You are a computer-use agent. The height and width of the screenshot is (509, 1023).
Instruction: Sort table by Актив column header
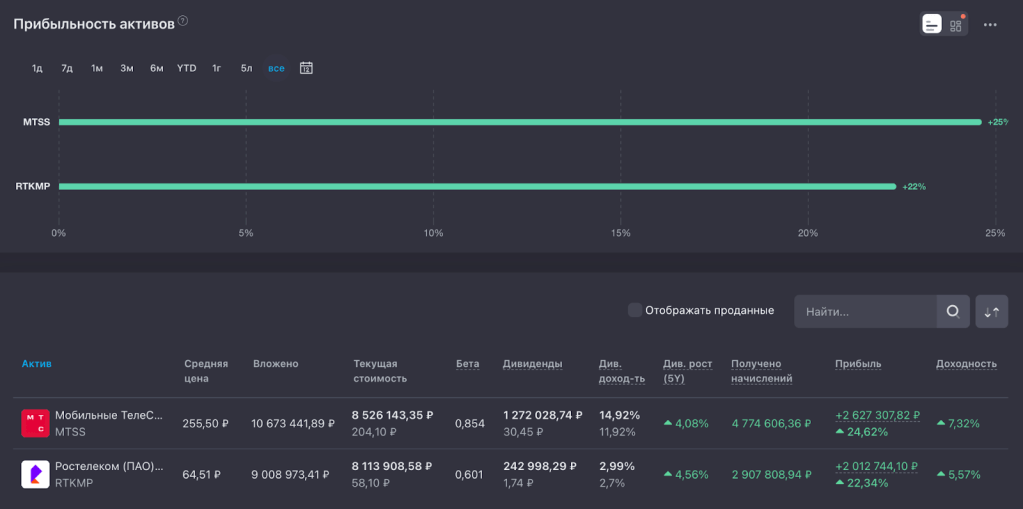[36, 364]
